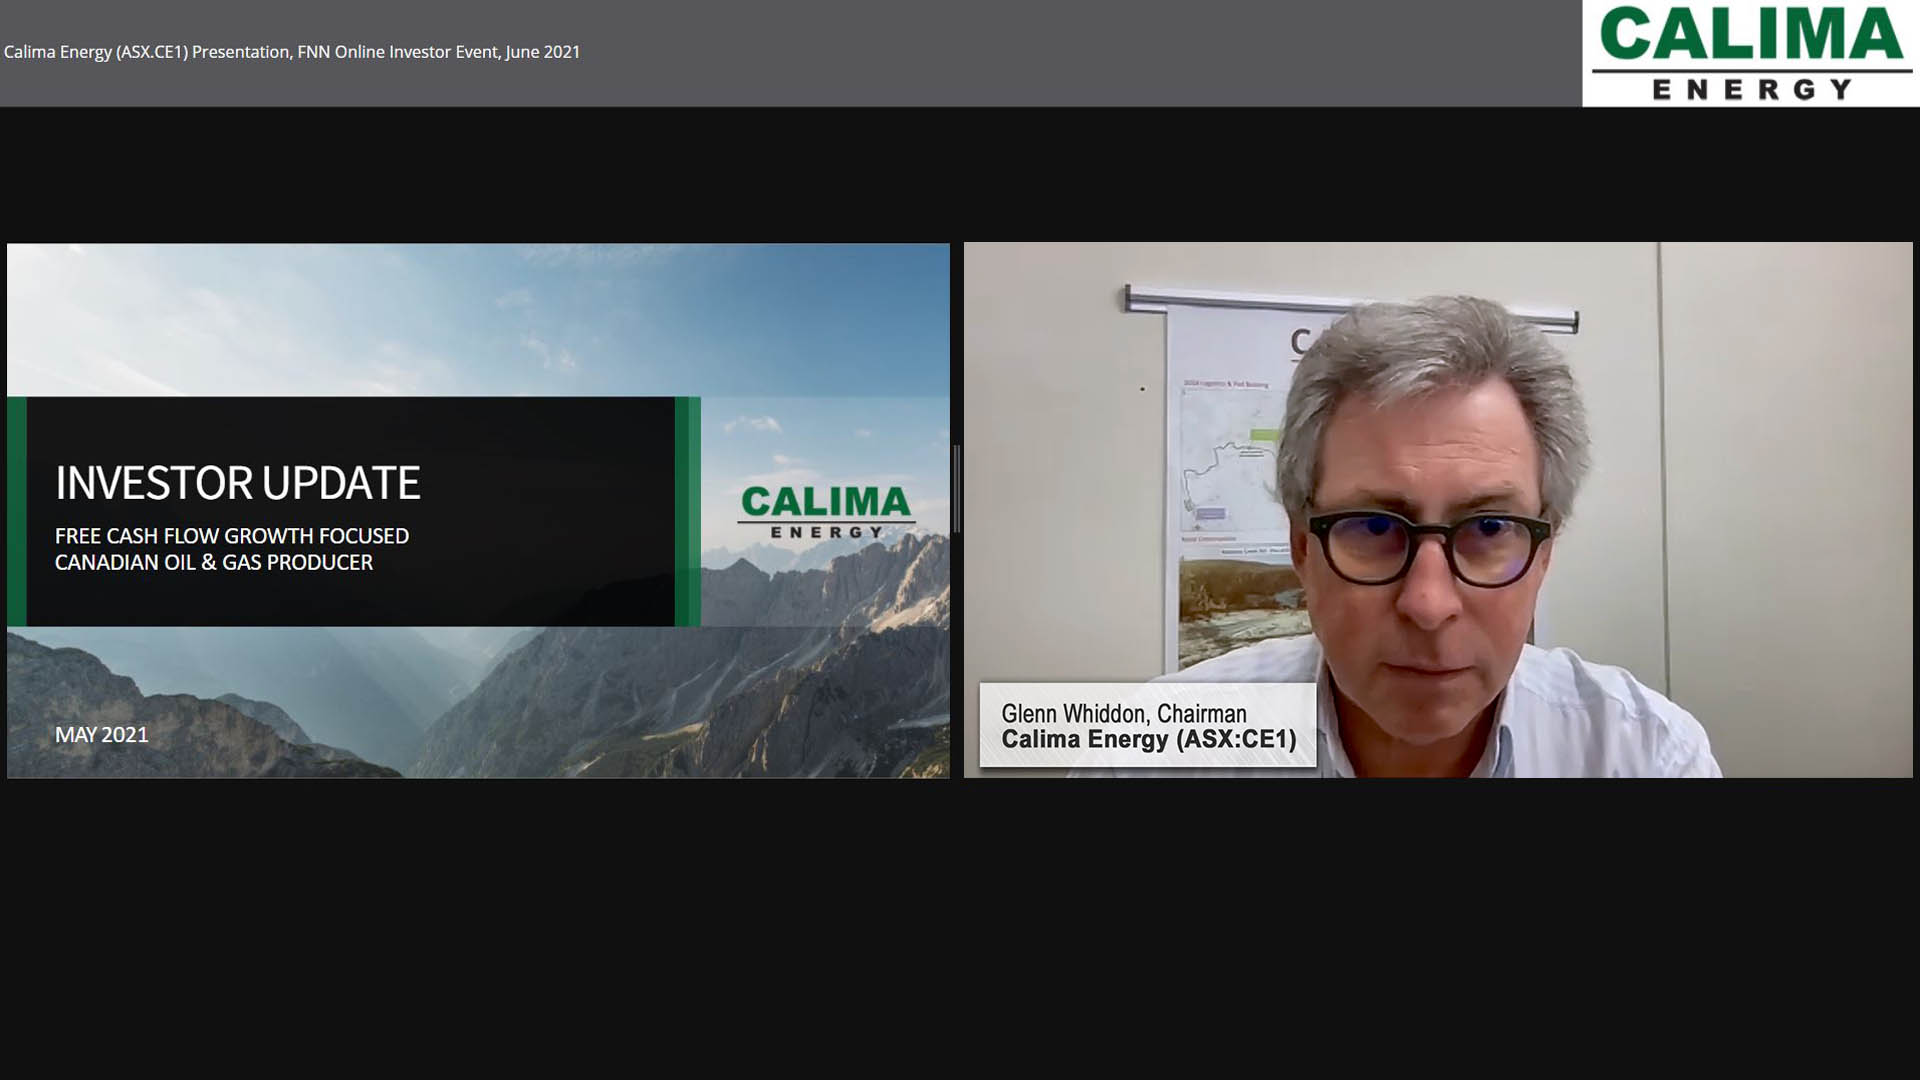Viewport: 1920px width, 1080px height.
Task: Select the FREE CASH FLOW GROWTH FOCUSED subtitle
Action: 231,536
